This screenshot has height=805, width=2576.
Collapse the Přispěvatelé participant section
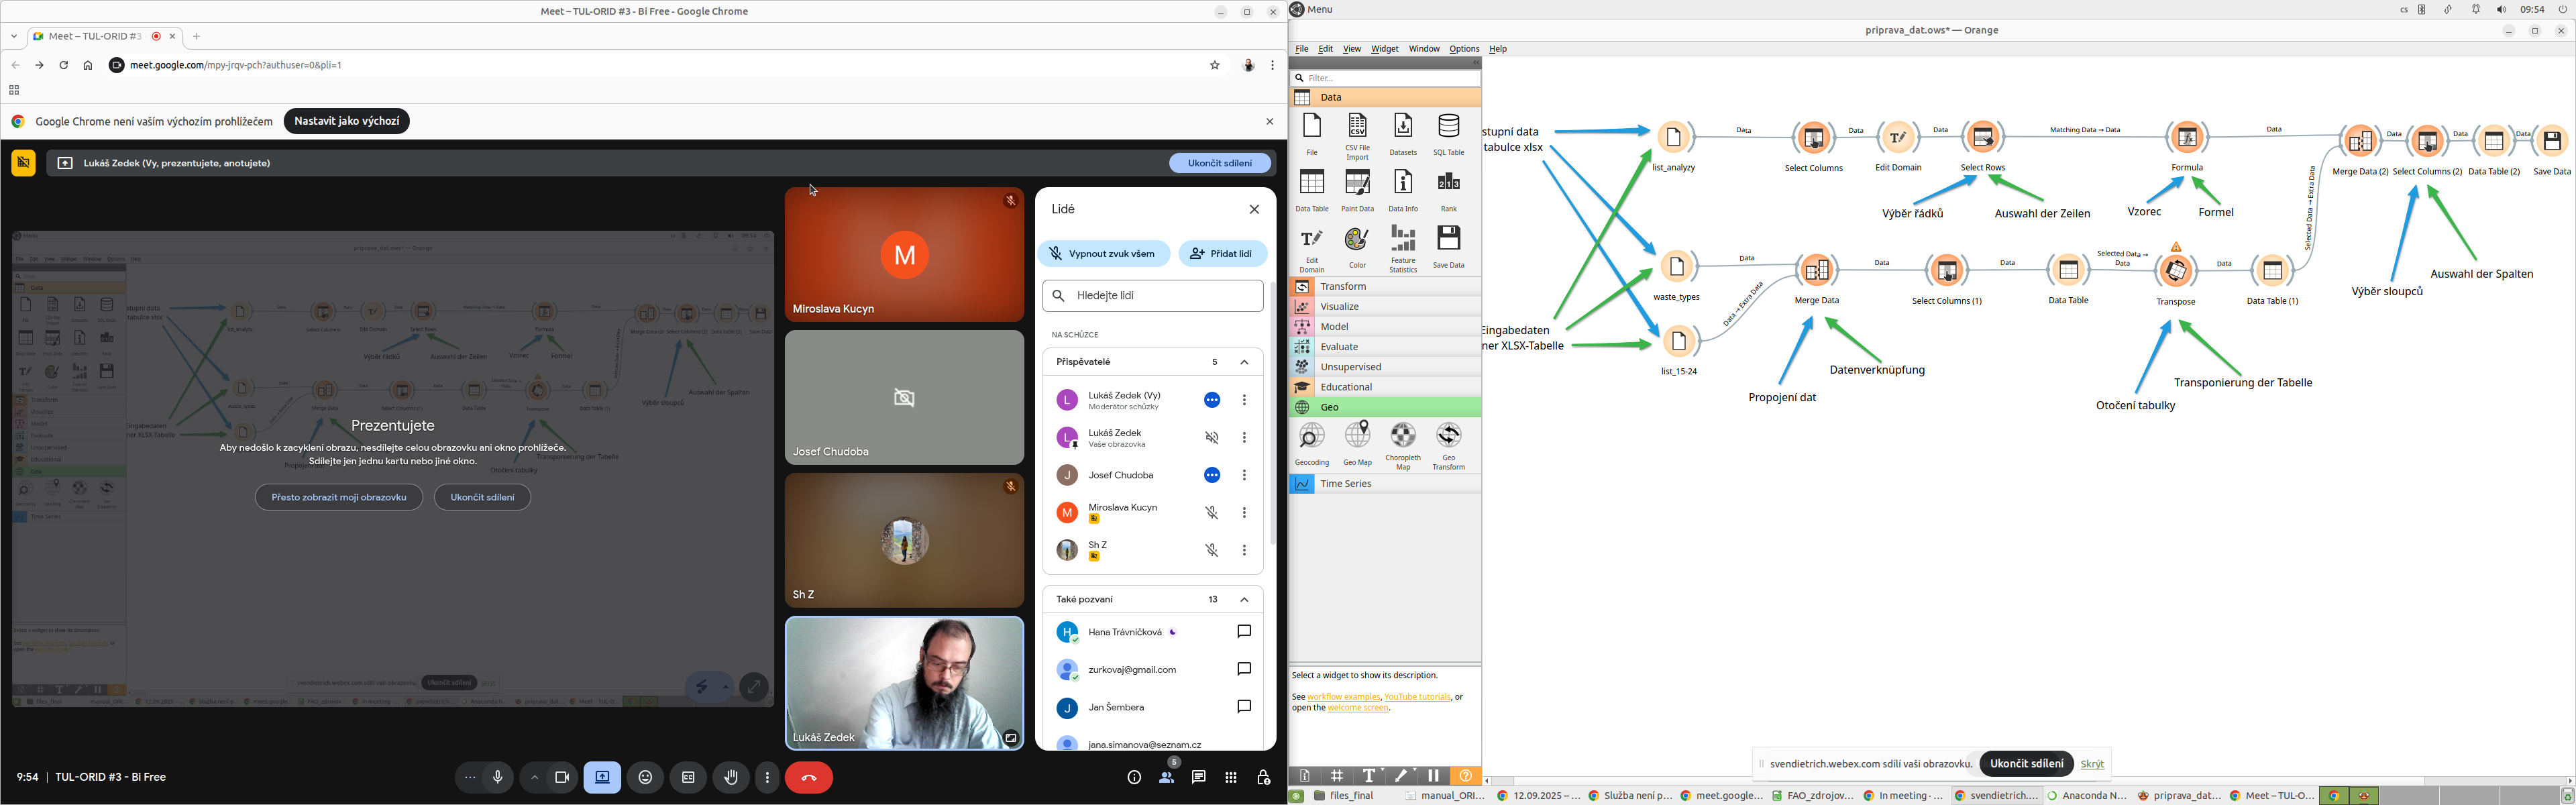pyautogui.click(x=1244, y=362)
